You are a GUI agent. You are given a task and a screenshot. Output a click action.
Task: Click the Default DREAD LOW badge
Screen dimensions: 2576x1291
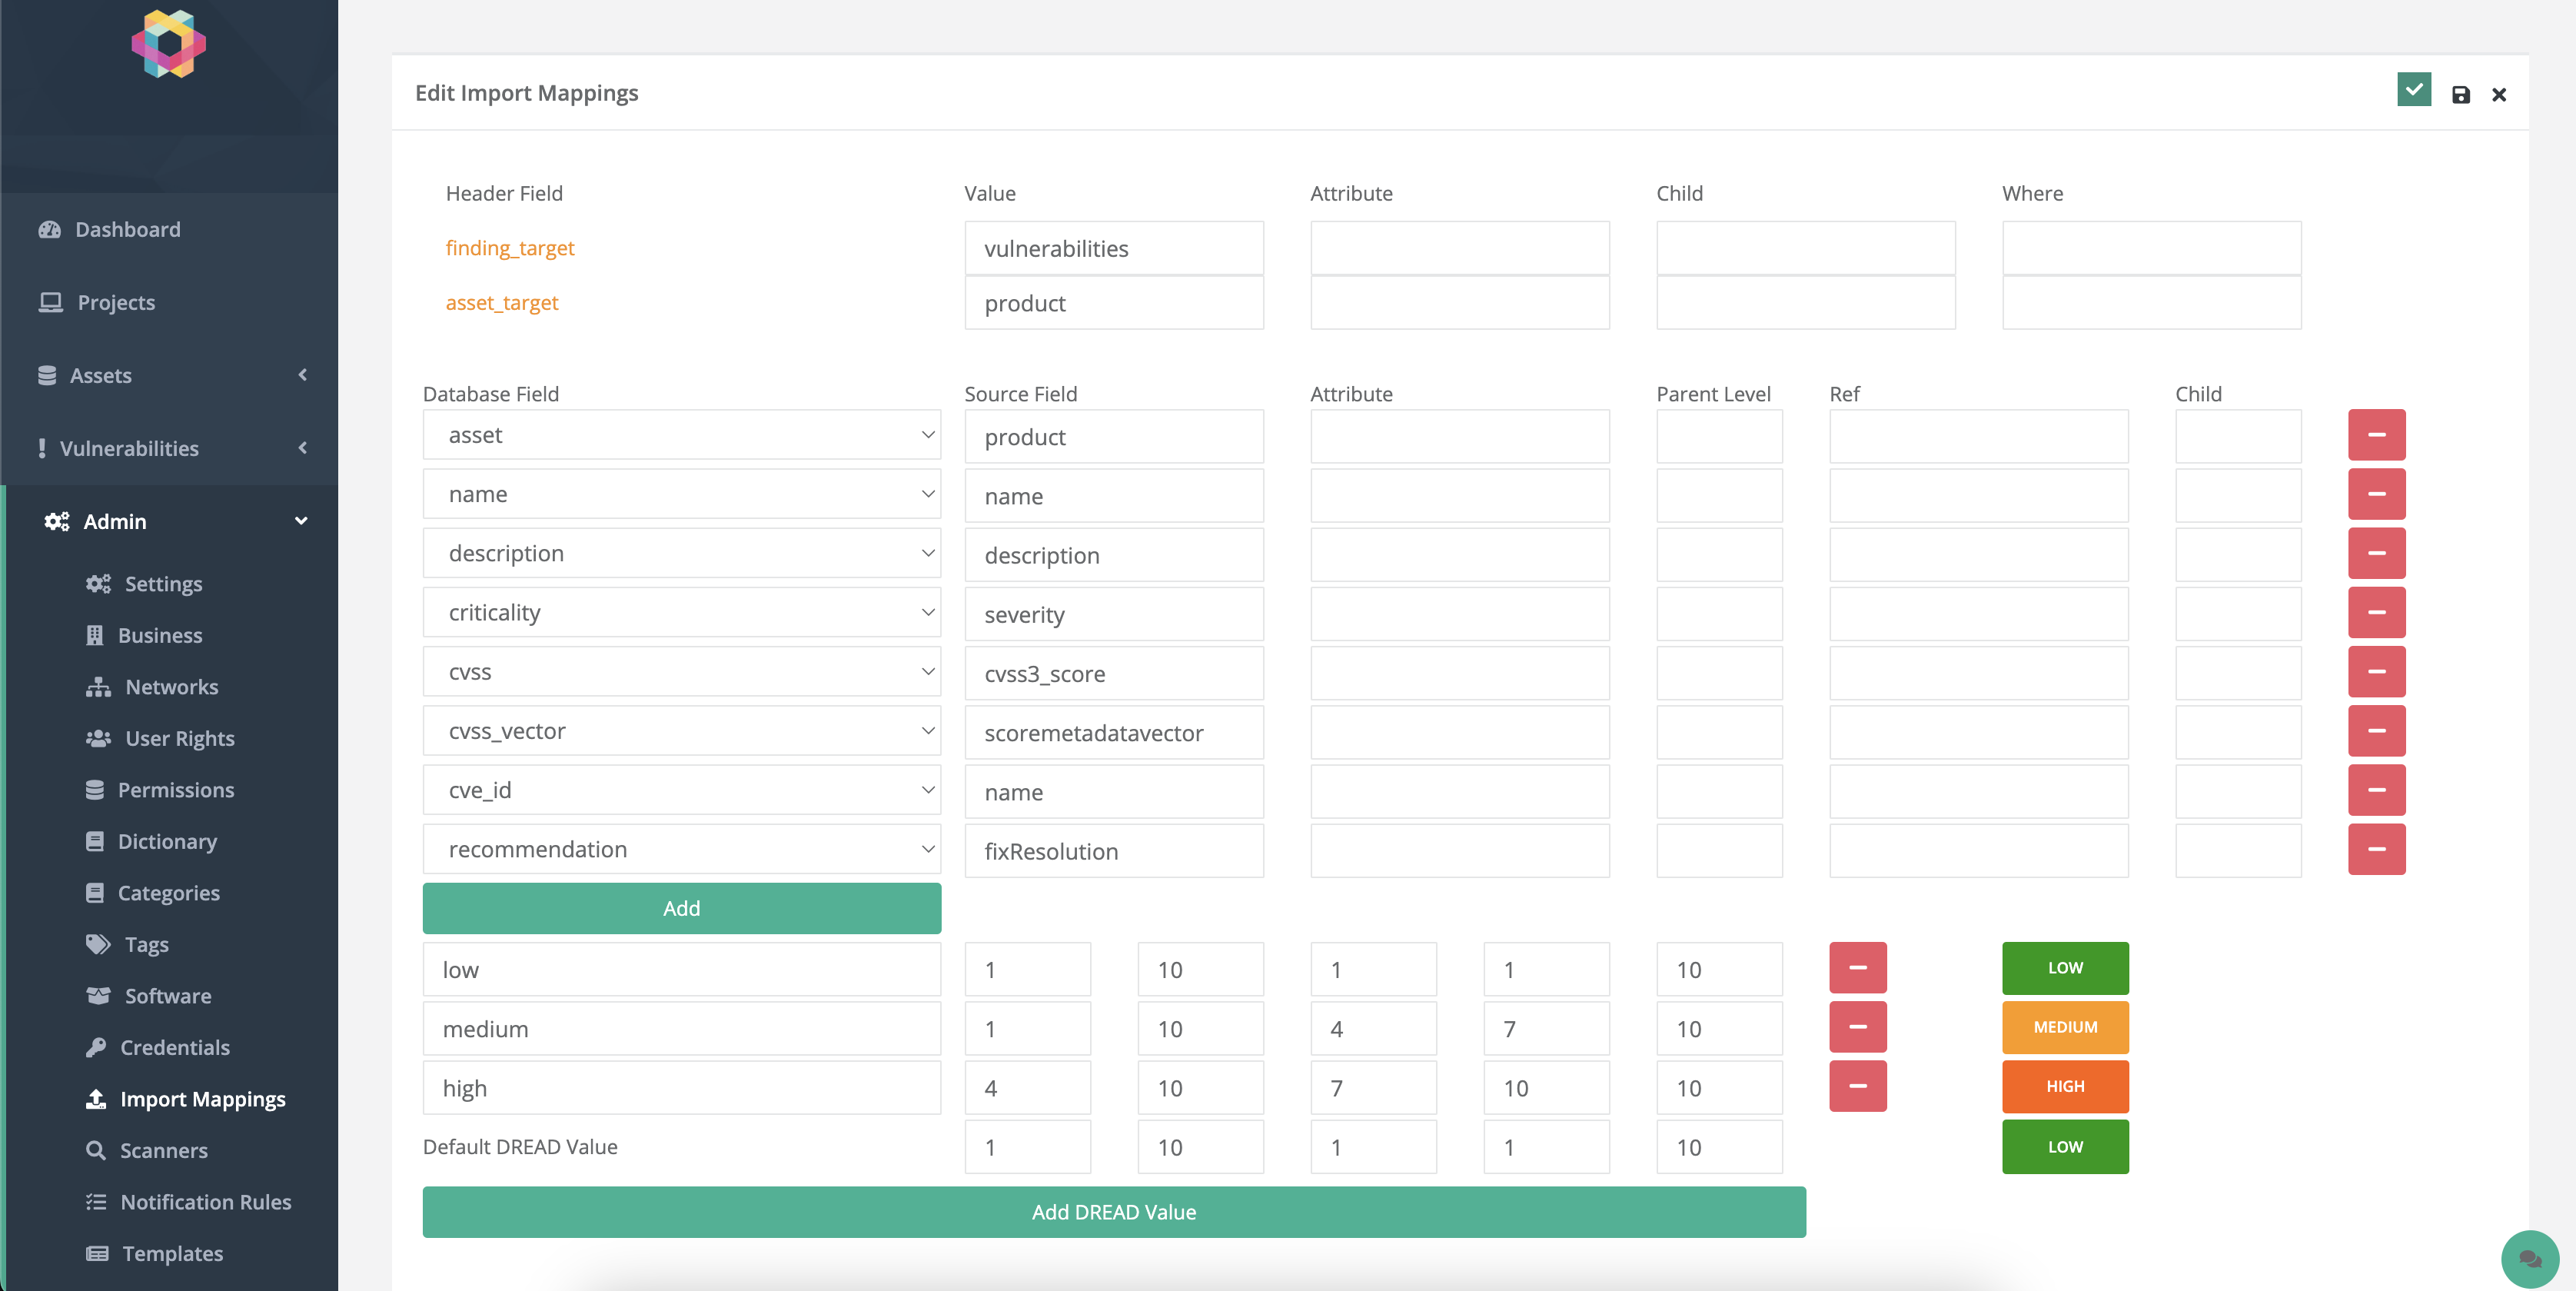coord(2065,1147)
